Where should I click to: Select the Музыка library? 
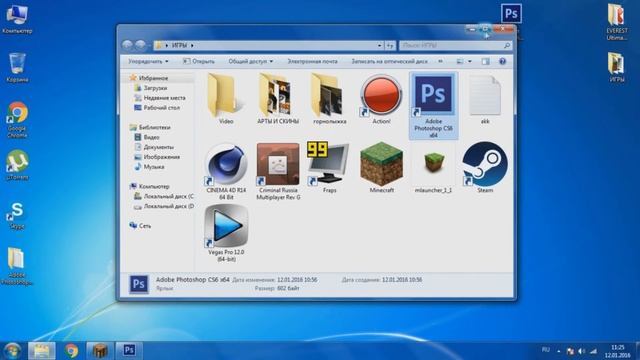154,167
